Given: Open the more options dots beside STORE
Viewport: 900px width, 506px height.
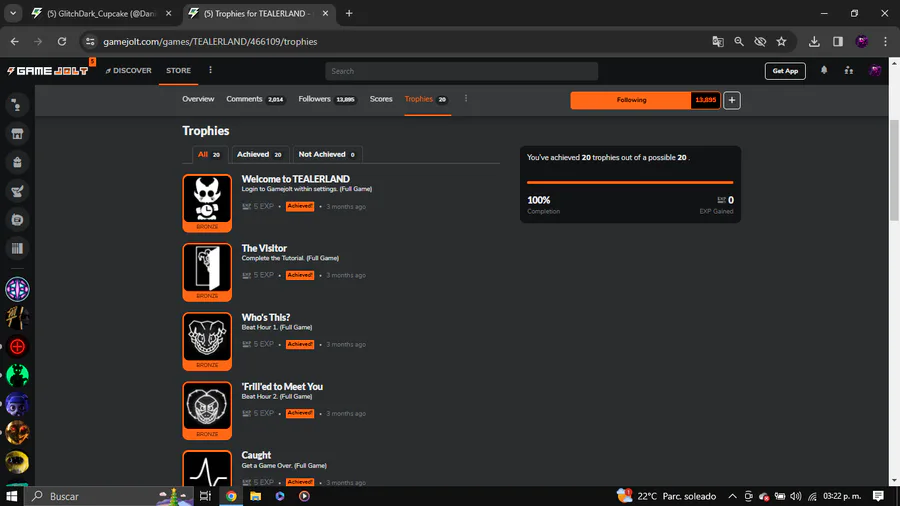Looking at the screenshot, I should pos(210,70).
